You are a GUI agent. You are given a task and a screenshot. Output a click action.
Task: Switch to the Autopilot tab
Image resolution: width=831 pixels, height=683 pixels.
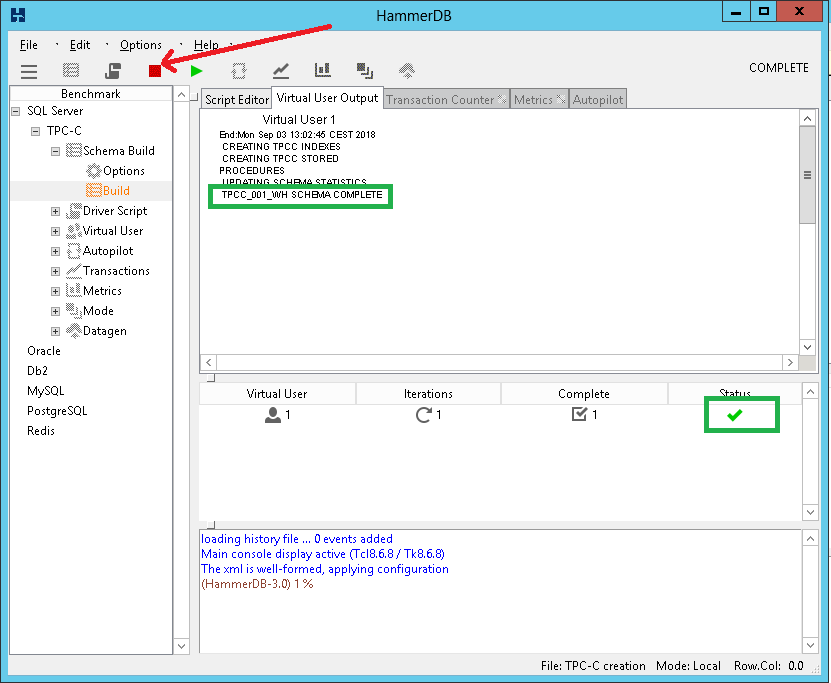click(598, 100)
